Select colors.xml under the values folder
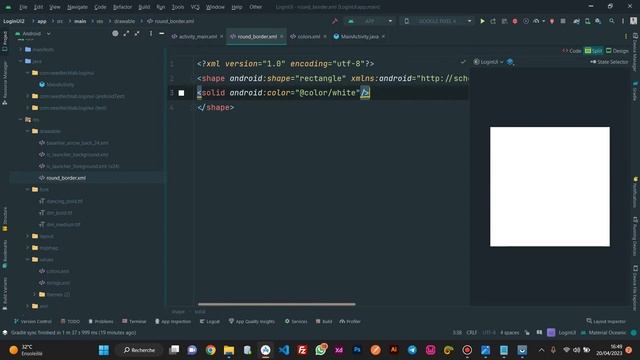Viewport: 640px width, 360px height. pos(58,271)
